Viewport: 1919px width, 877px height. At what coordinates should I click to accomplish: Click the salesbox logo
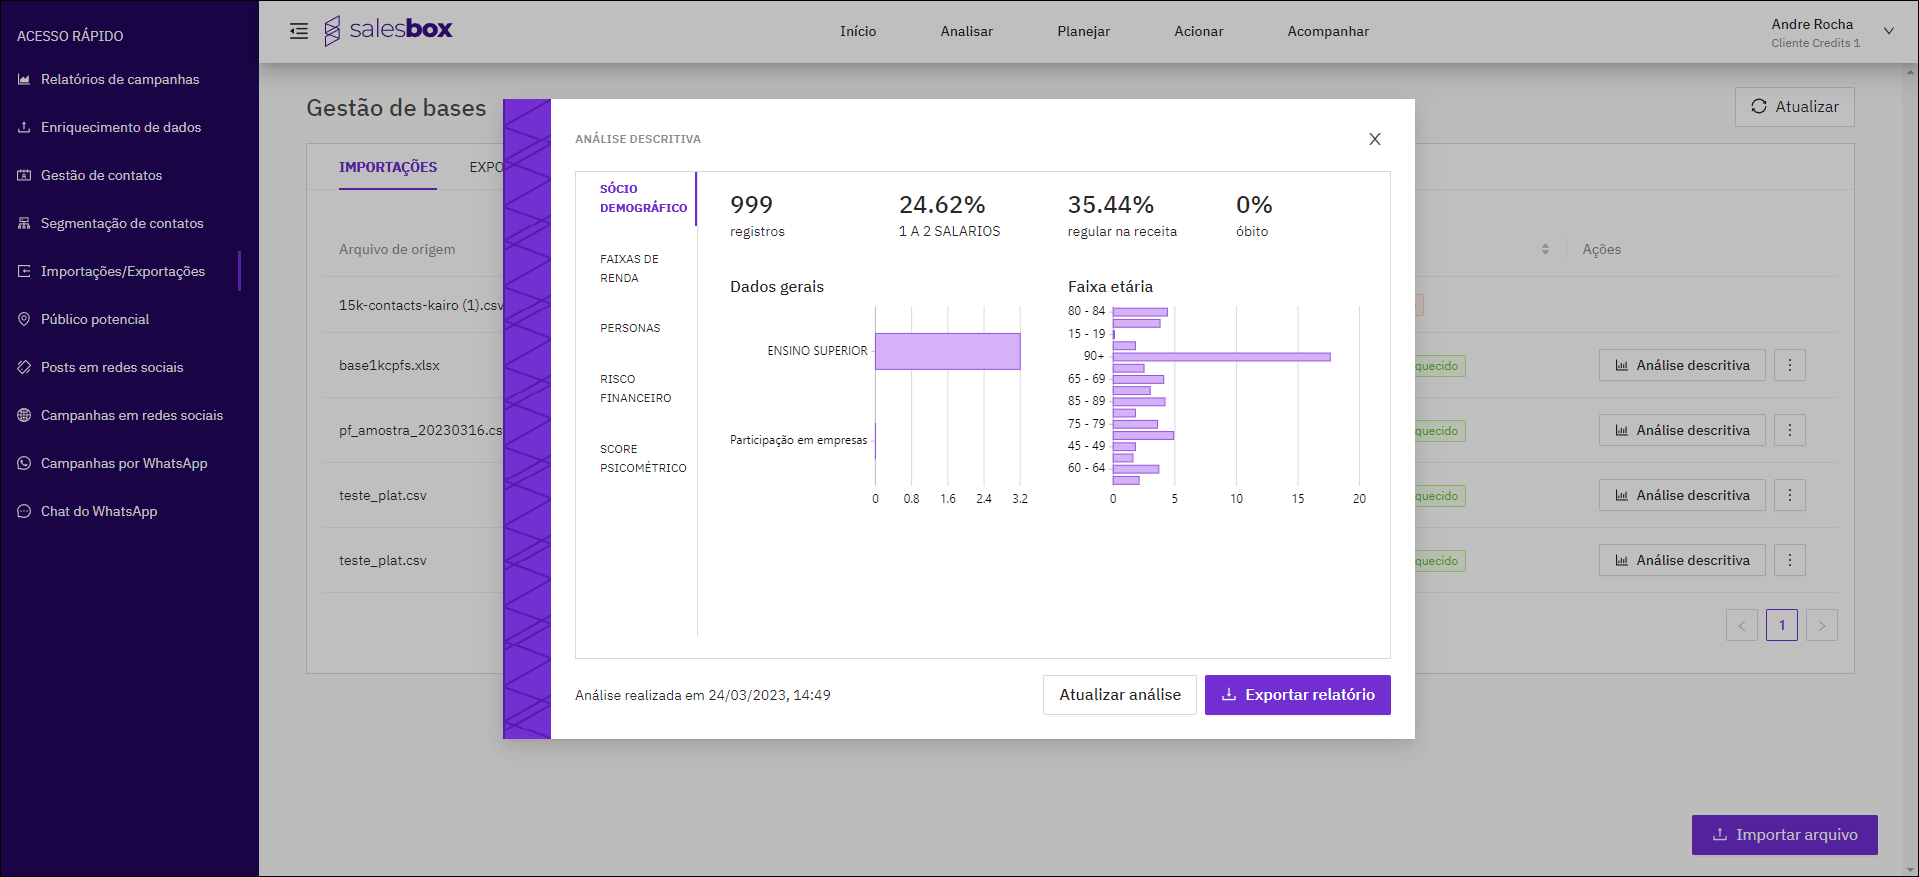[389, 30]
